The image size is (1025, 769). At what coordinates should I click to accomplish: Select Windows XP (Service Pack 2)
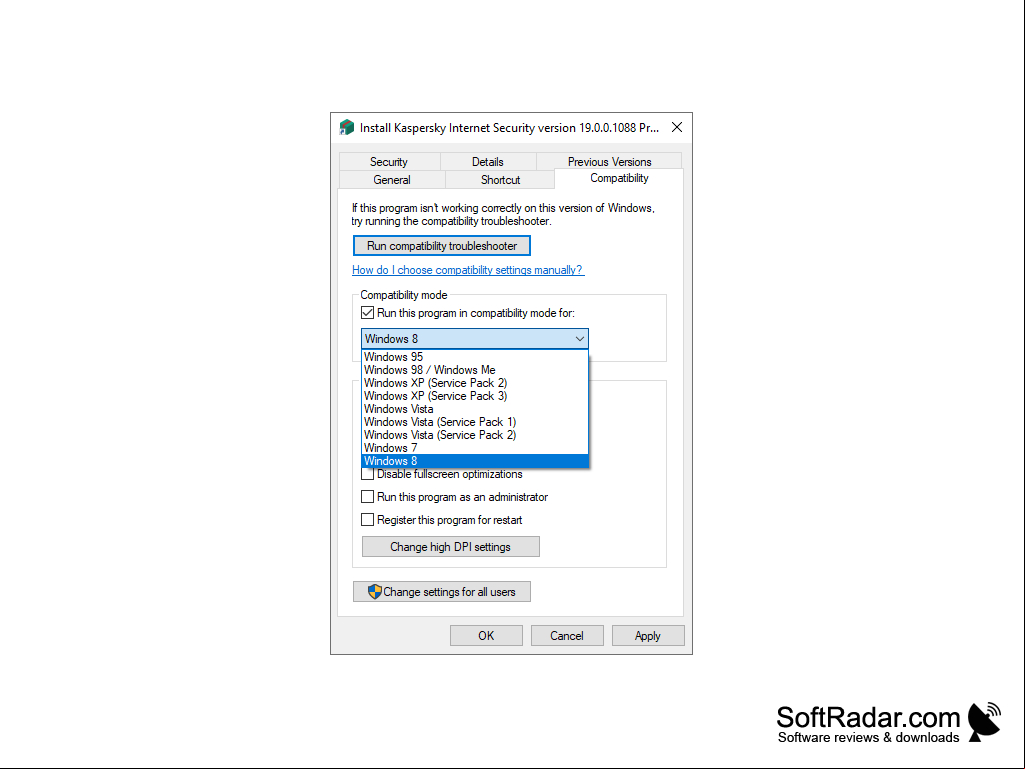(x=475, y=383)
